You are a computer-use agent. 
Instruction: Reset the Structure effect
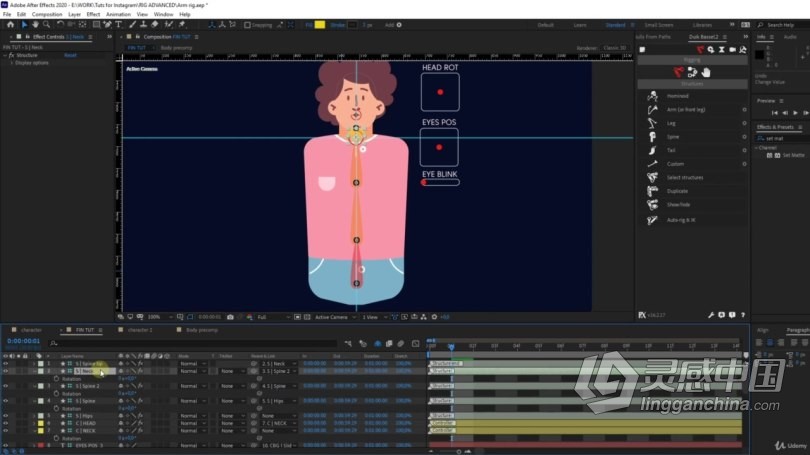tap(70, 55)
